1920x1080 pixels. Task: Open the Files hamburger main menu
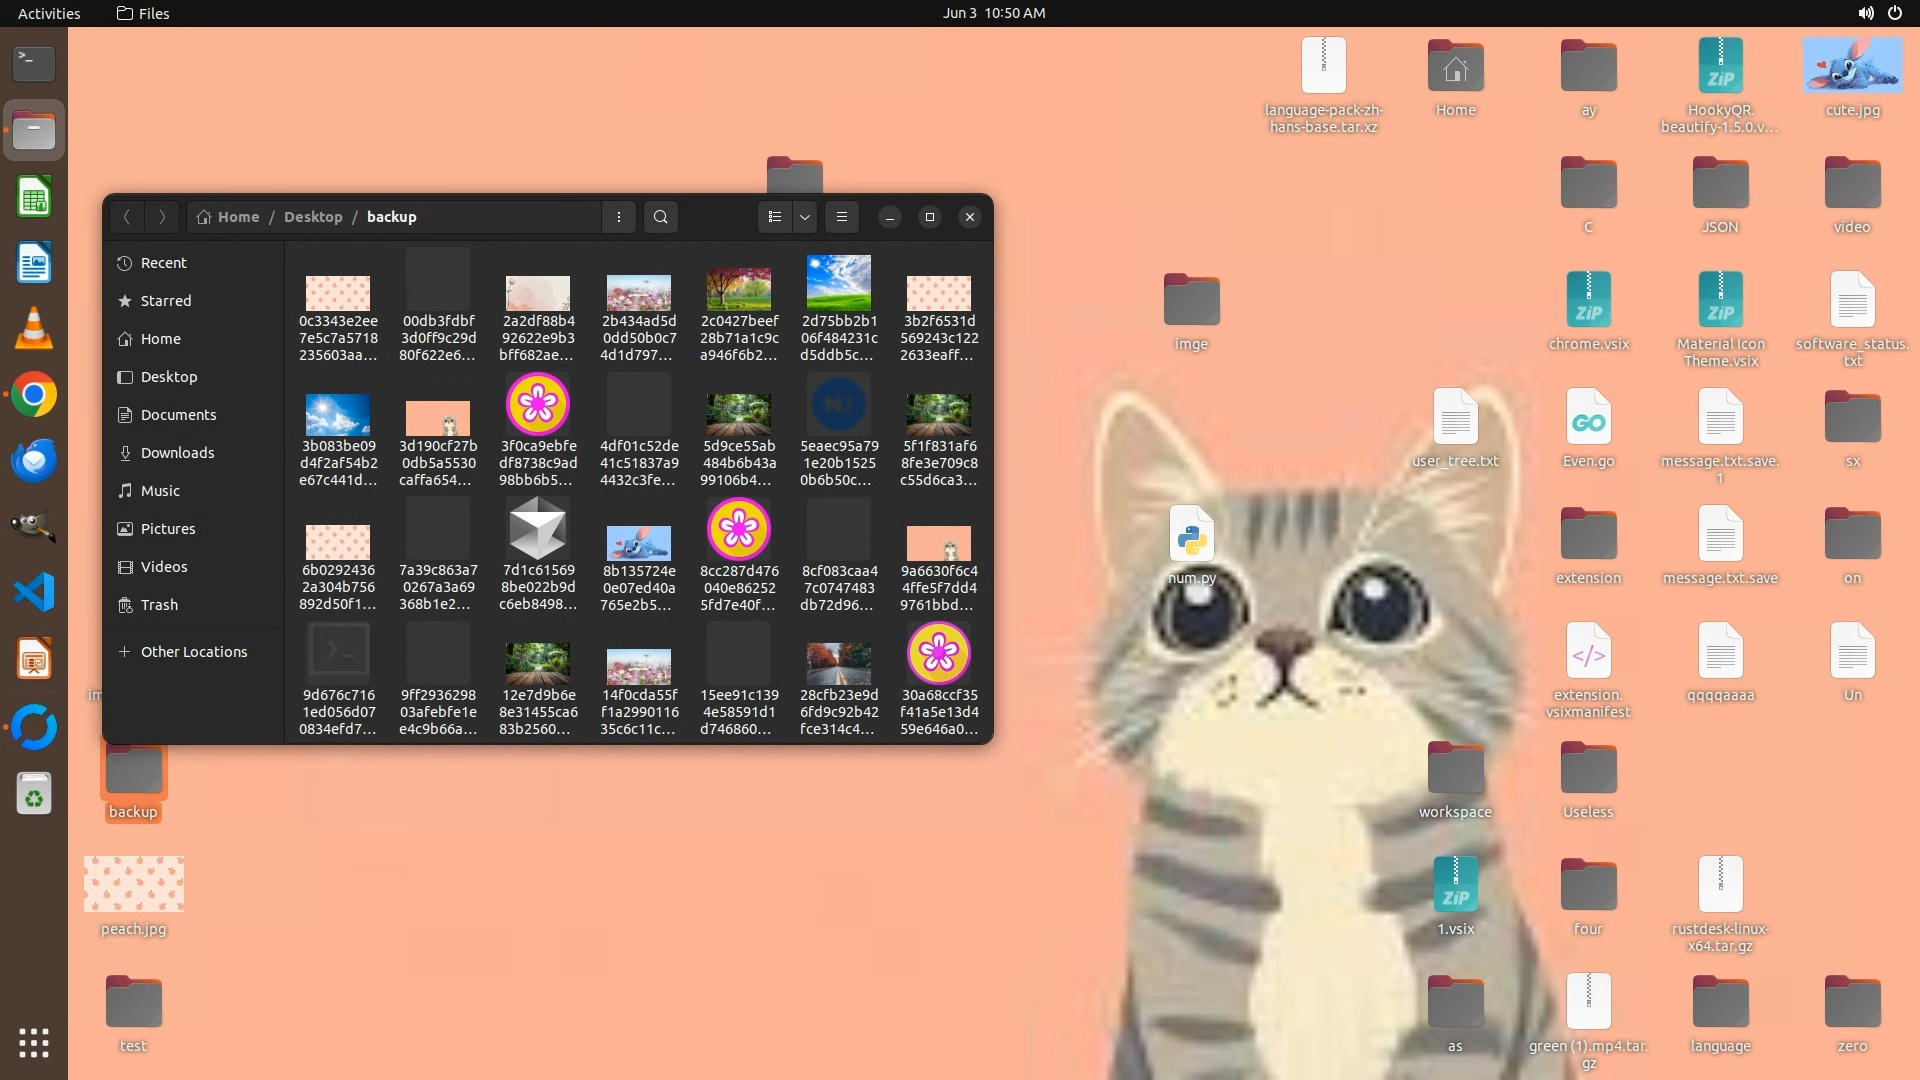click(x=842, y=217)
